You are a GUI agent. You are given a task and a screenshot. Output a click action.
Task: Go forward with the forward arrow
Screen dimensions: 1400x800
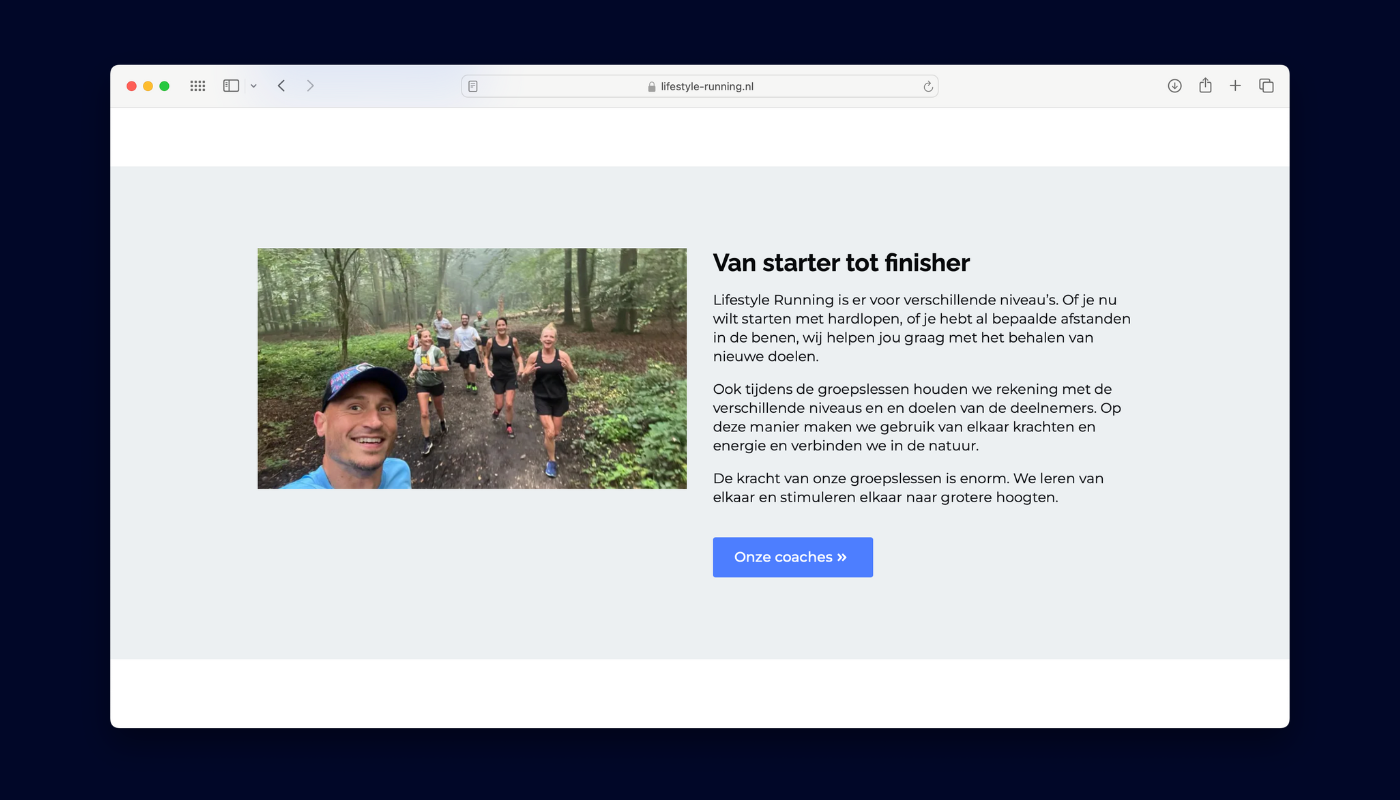coord(310,86)
